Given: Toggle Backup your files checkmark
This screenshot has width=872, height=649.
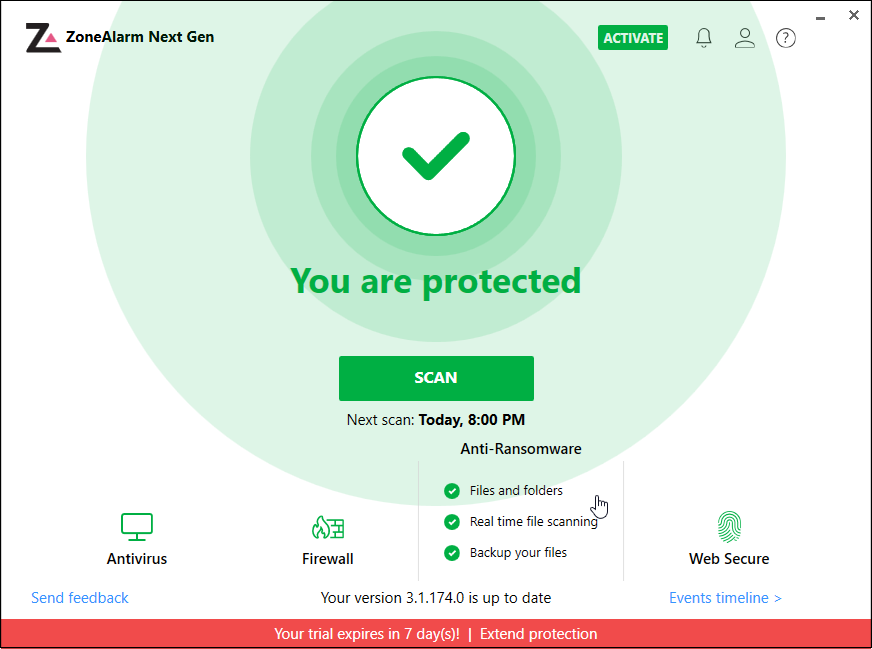Looking at the screenshot, I should 454,552.
